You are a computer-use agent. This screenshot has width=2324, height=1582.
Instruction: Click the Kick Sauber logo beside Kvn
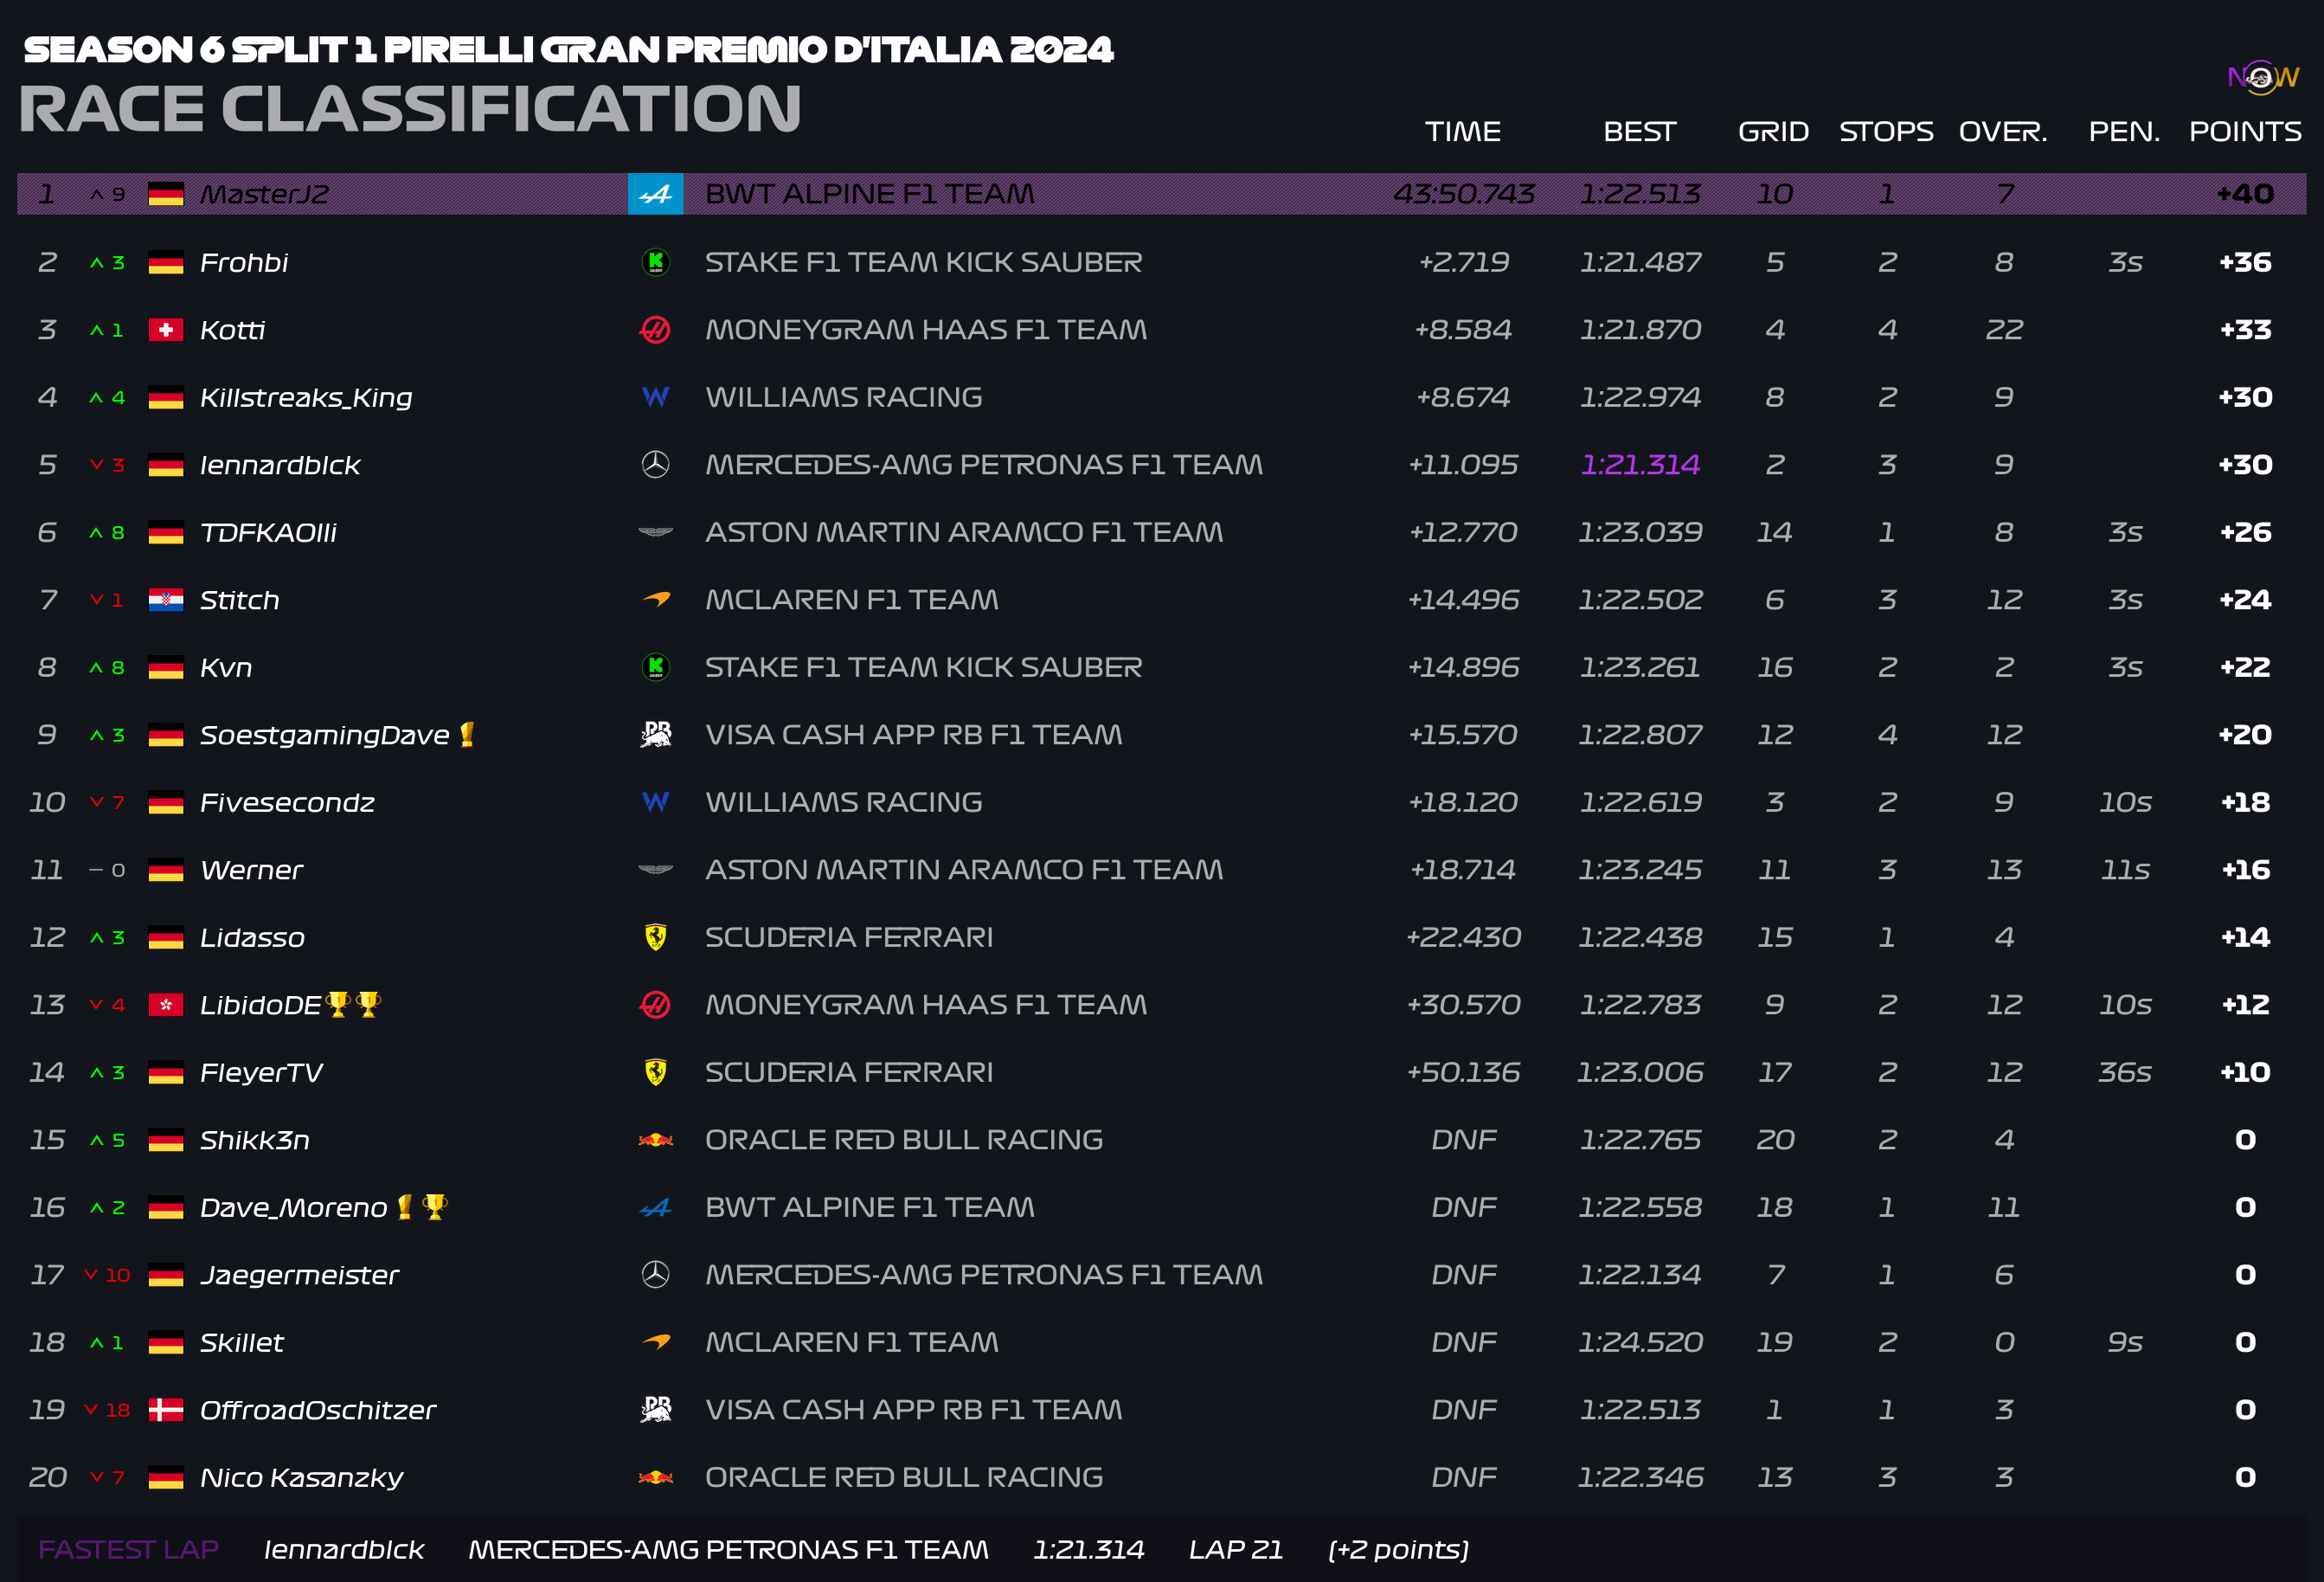click(x=655, y=667)
